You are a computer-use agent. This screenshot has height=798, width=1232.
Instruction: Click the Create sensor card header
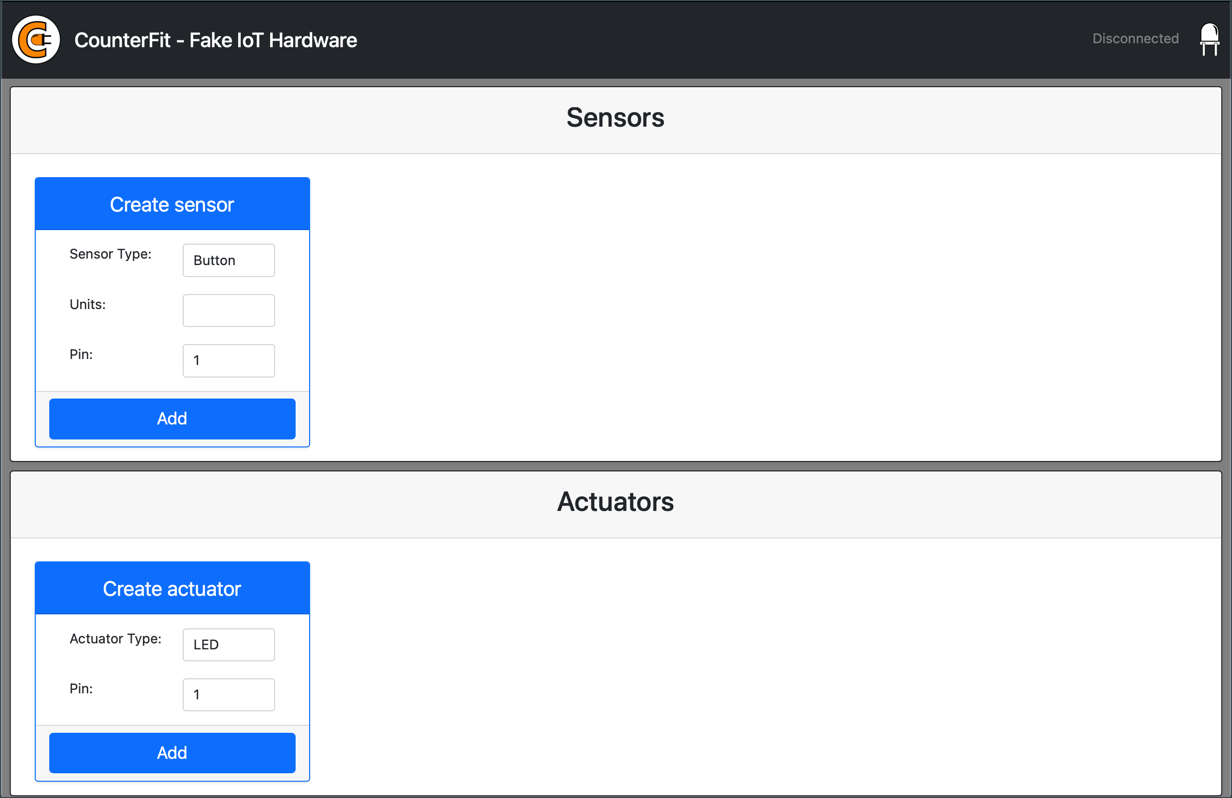point(172,205)
